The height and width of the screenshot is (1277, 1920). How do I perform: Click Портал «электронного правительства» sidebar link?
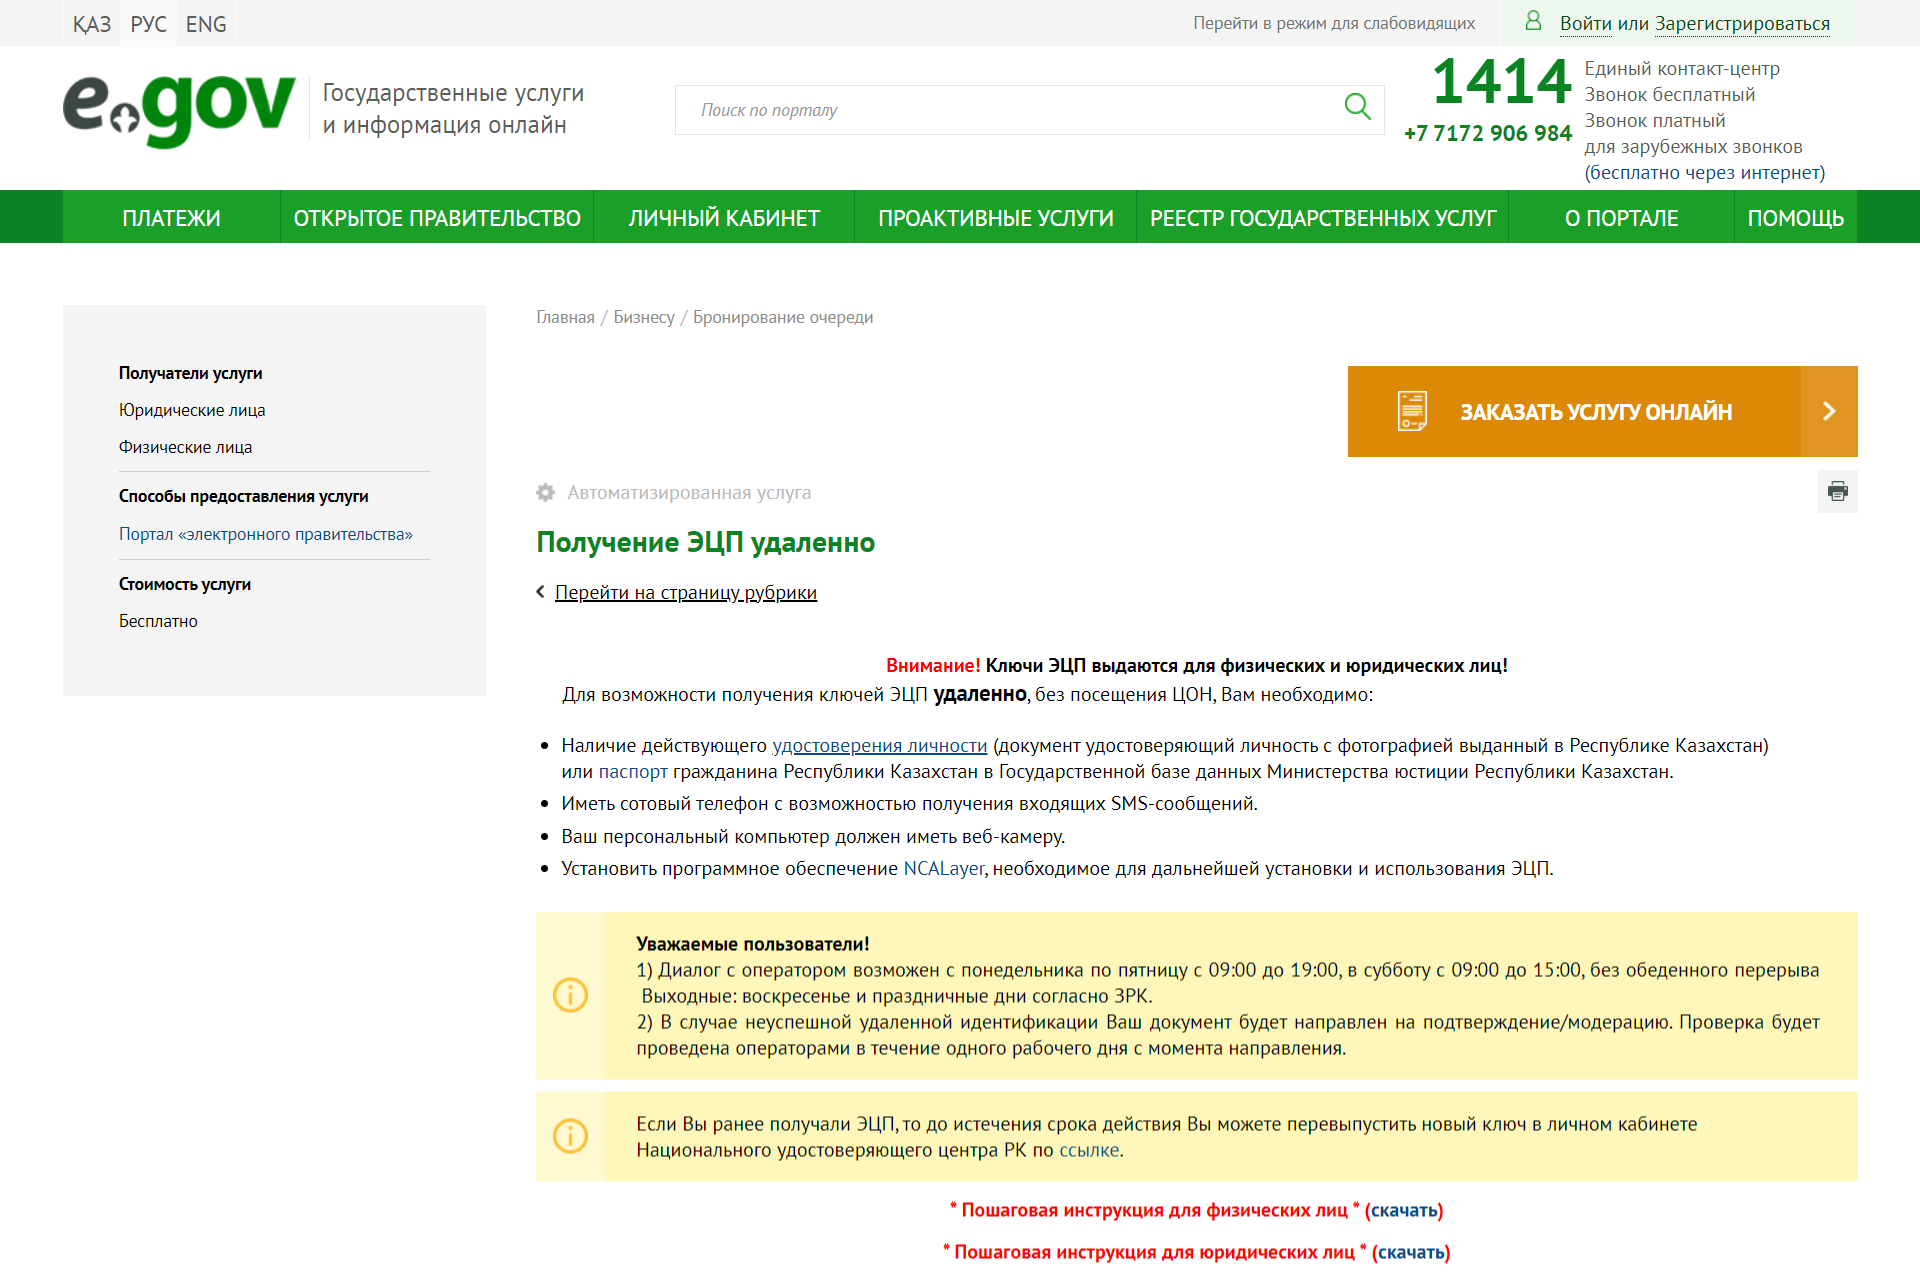pyautogui.click(x=266, y=534)
